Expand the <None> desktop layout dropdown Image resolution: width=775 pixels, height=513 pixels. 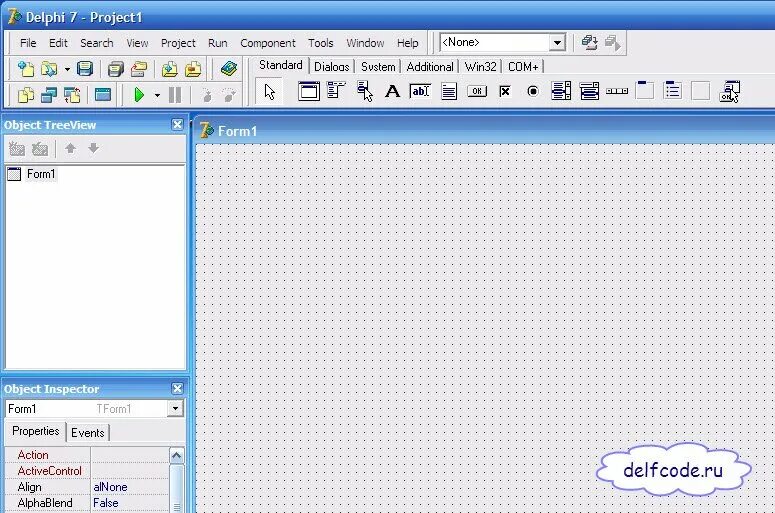(x=557, y=43)
